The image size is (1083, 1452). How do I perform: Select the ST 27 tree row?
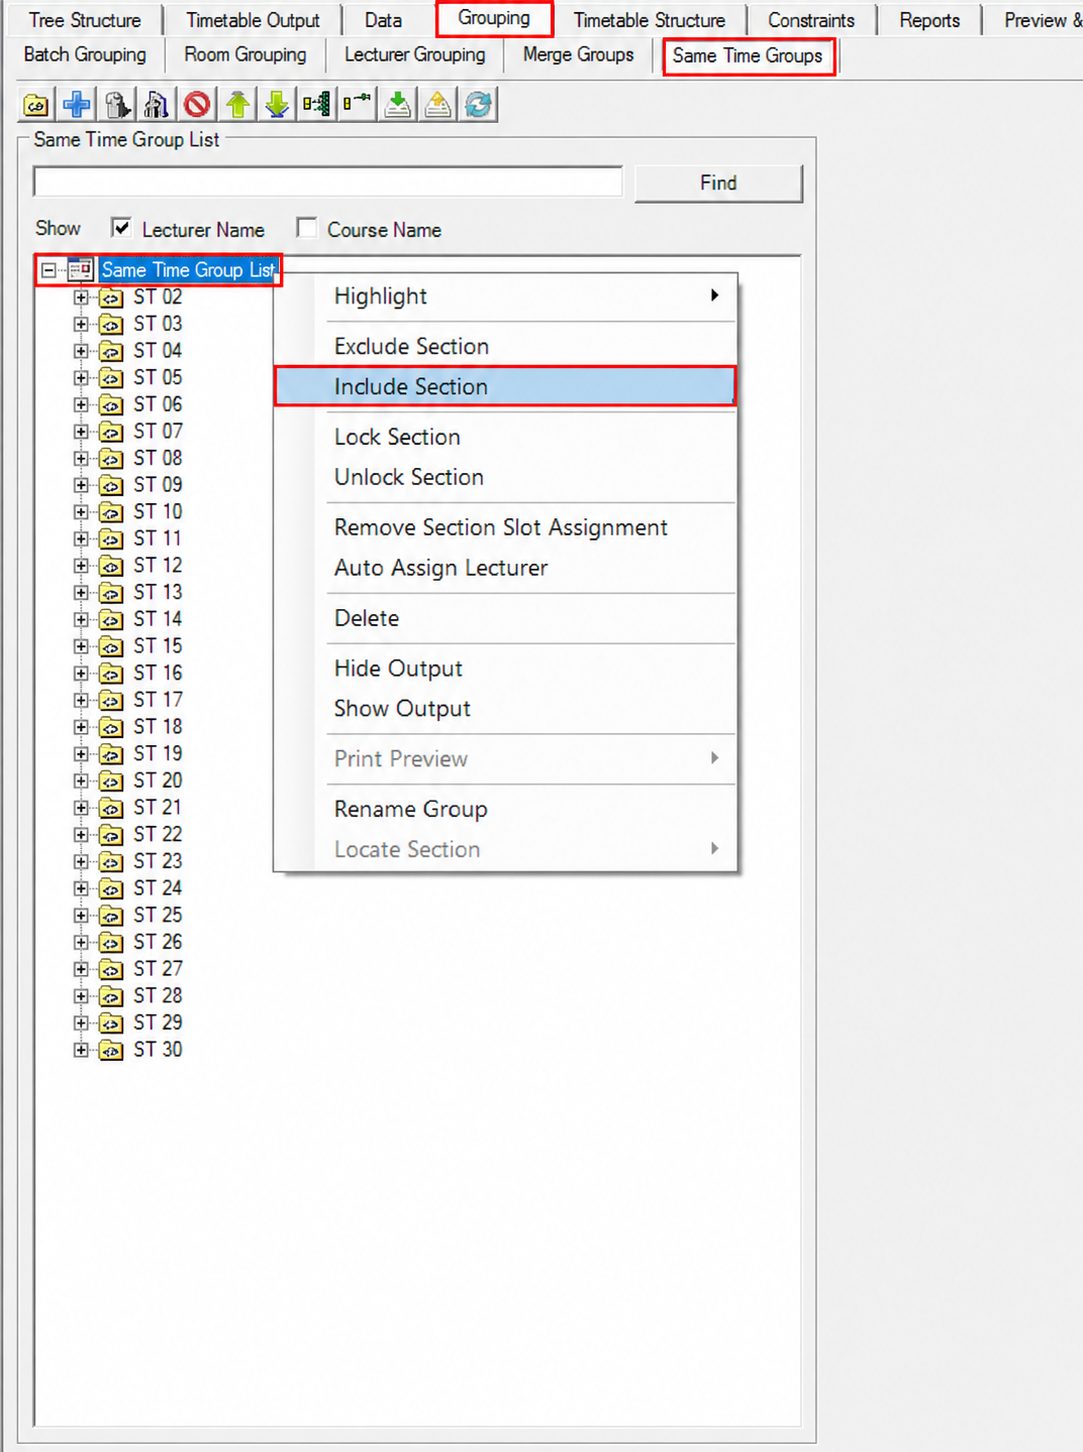158,969
